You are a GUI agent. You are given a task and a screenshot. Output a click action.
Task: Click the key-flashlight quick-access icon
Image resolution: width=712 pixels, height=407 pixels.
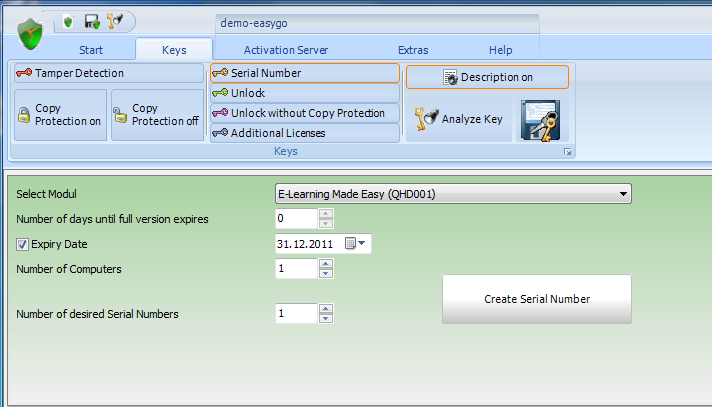tap(115, 21)
